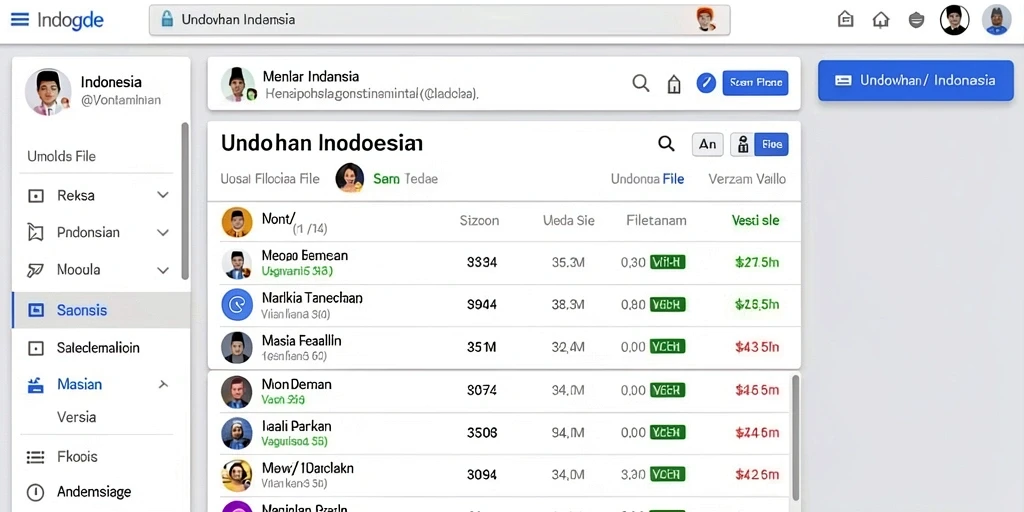Click the Andemsiage clock icon

pyautogui.click(x=35, y=492)
